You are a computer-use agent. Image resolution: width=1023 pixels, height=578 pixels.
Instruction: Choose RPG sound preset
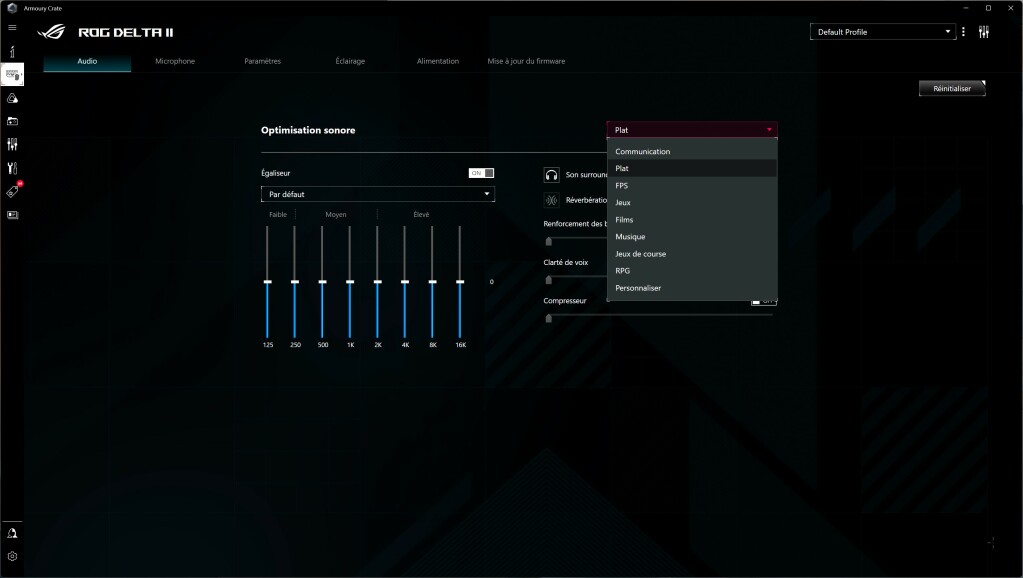[x=692, y=271]
